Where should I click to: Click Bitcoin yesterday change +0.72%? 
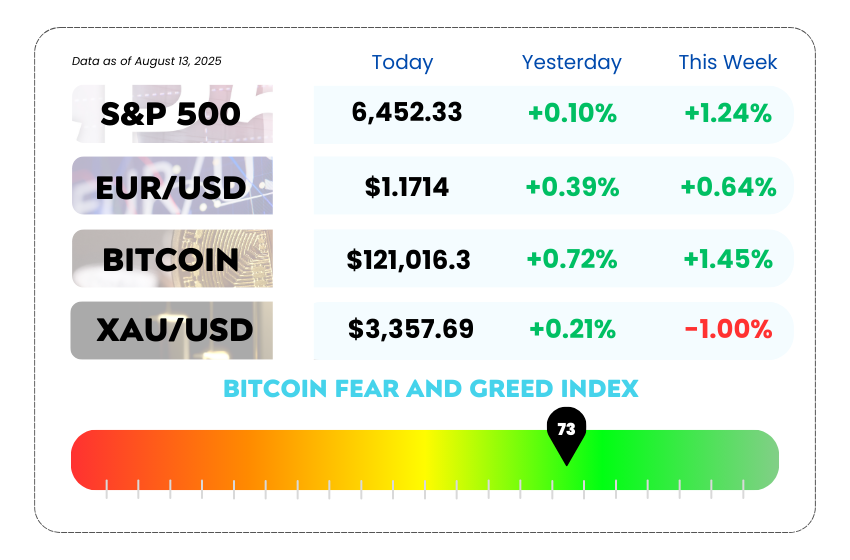573,260
